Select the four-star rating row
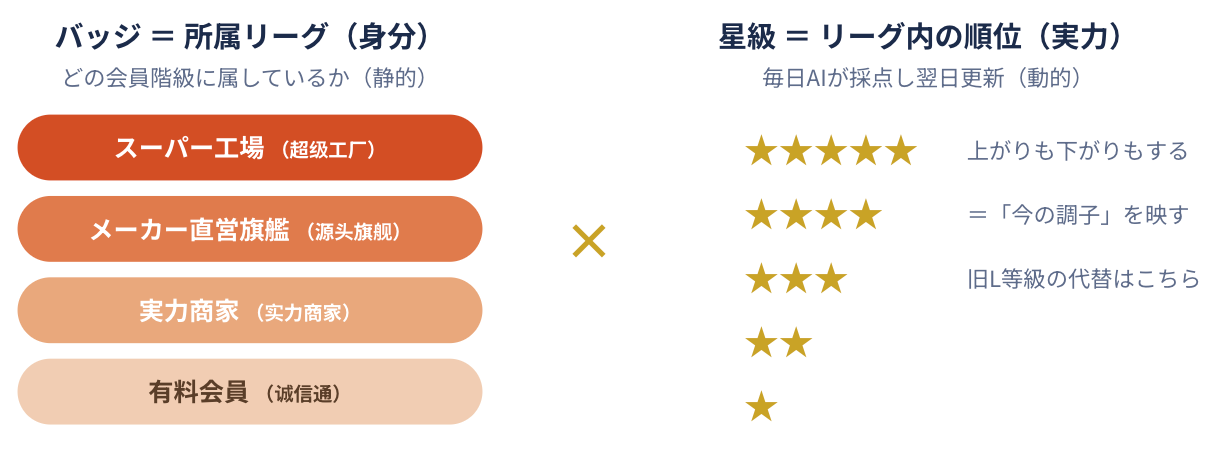The width and height of the screenshot is (1222, 458). pyautogui.click(x=813, y=215)
